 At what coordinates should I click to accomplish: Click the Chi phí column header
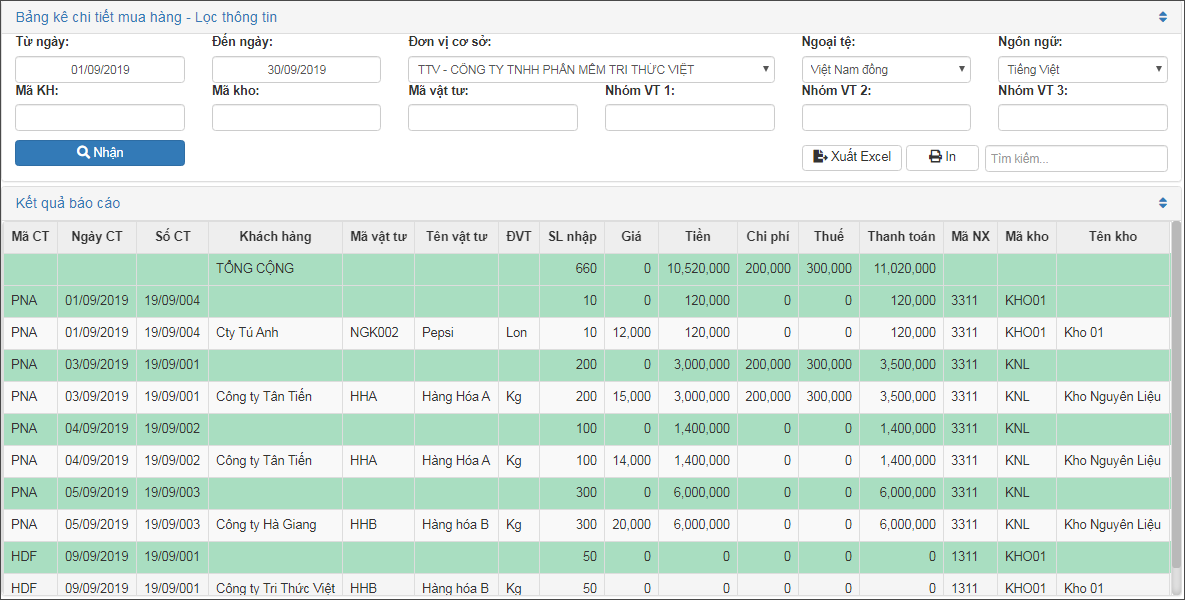pos(768,237)
